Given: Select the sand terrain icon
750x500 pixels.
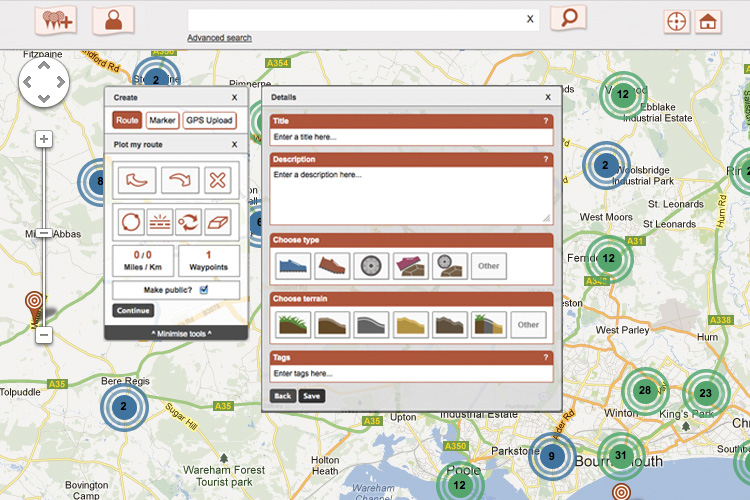Looking at the screenshot, I should (x=410, y=324).
